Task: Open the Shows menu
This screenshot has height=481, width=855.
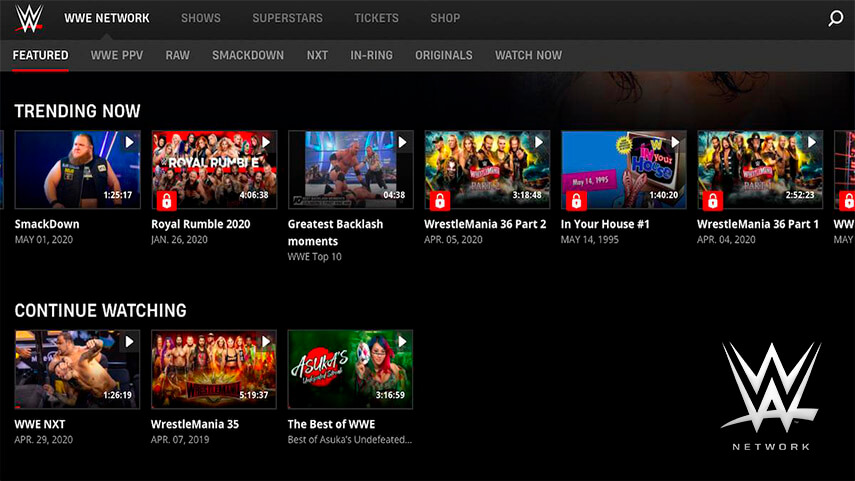Action: click(x=201, y=18)
